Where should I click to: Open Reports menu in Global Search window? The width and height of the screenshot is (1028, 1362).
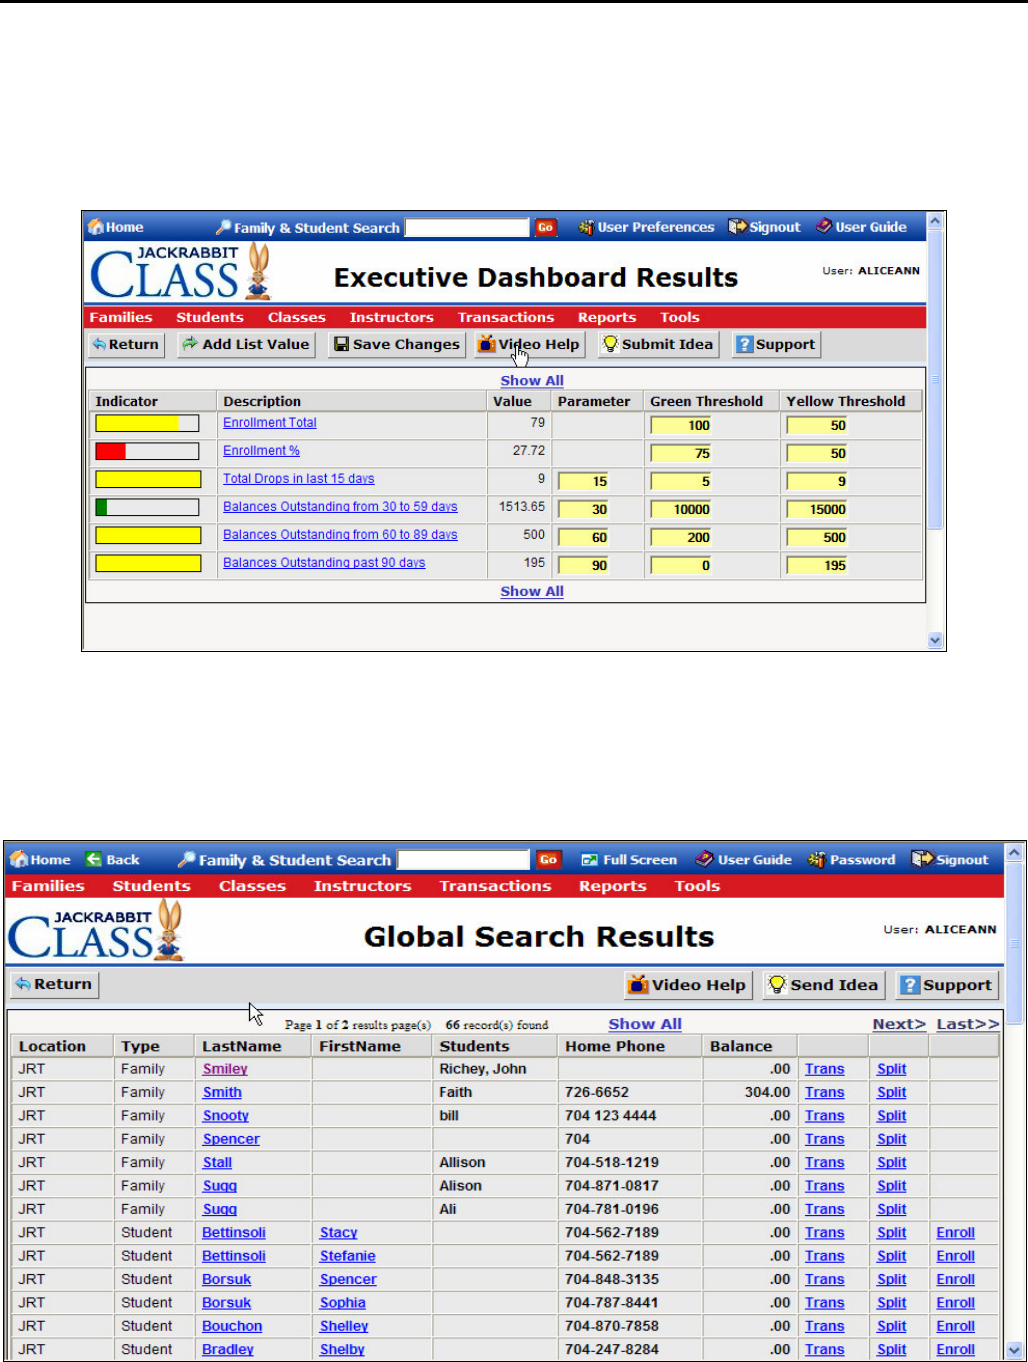pyautogui.click(x=613, y=886)
